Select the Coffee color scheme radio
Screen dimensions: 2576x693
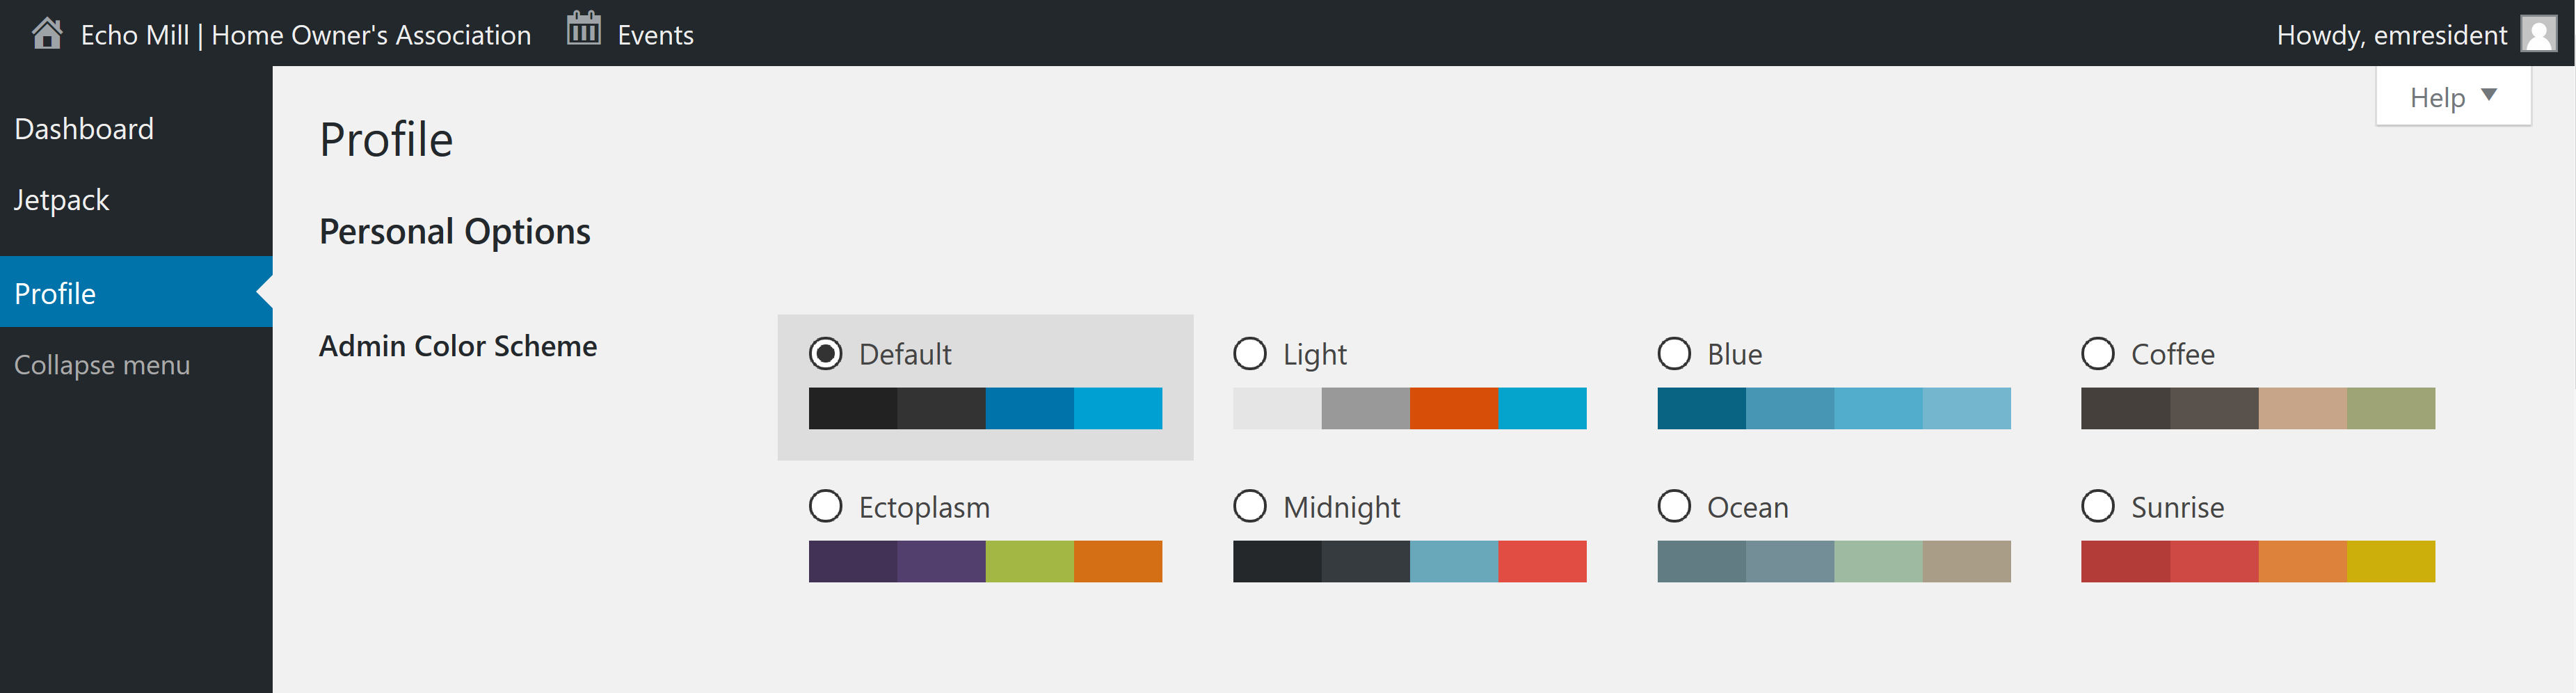[x=2098, y=353]
